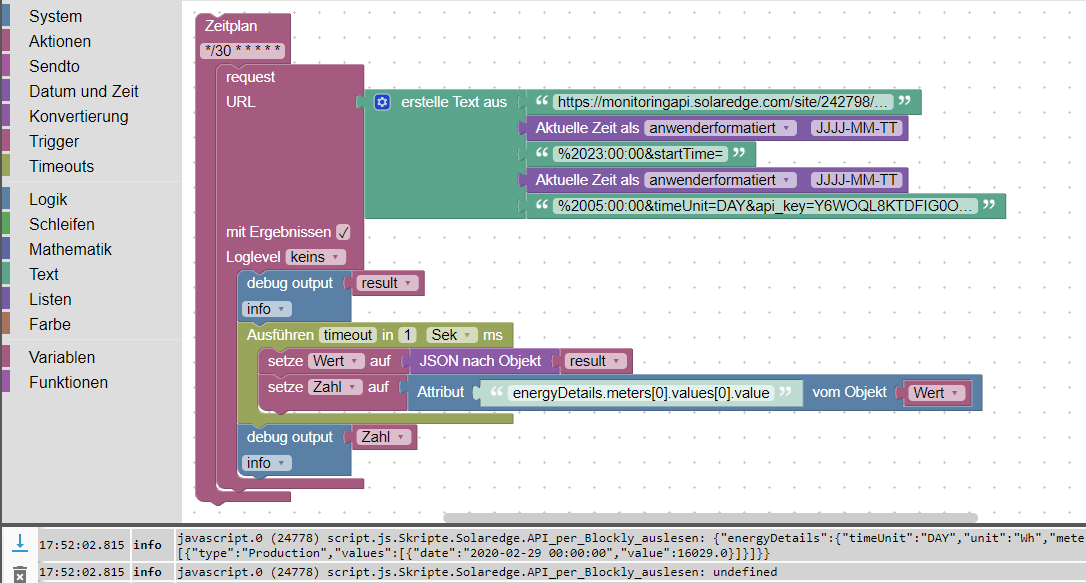This screenshot has width=1086, height=583.
Task: Edit the energyDetails.meters attribute path field
Action: (x=641, y=393)
